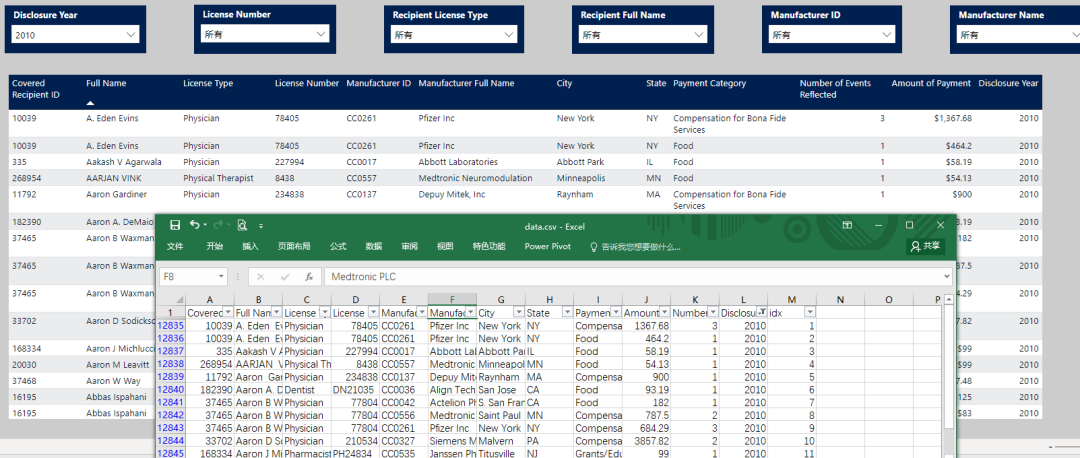This screenshot has width=1080, height=458.
Task: Sort report table by Covered Recipient ID
Action: pyautogui.click(x=36, y=89)
